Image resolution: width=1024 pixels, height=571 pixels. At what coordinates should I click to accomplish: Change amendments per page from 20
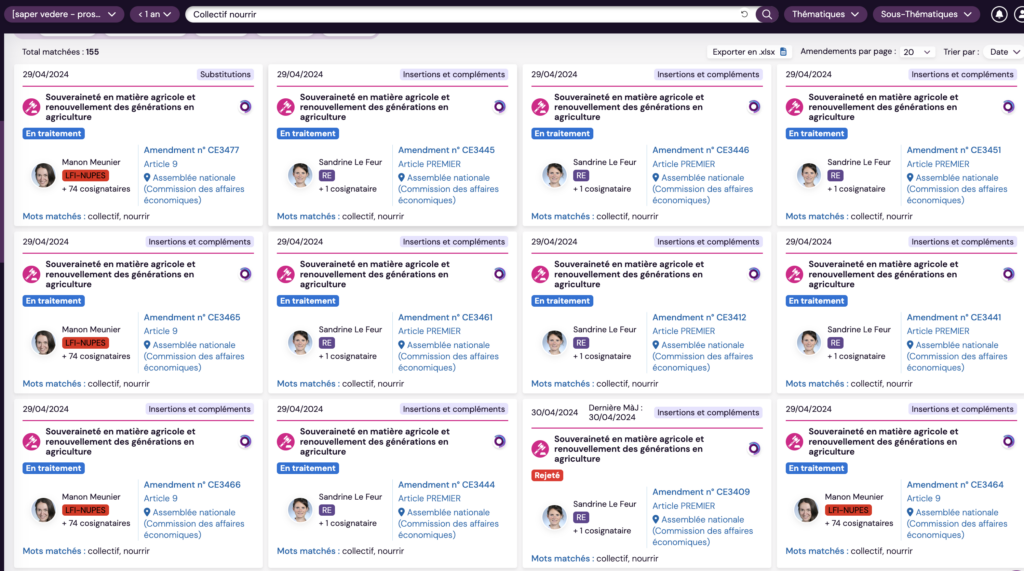[917, 52]
